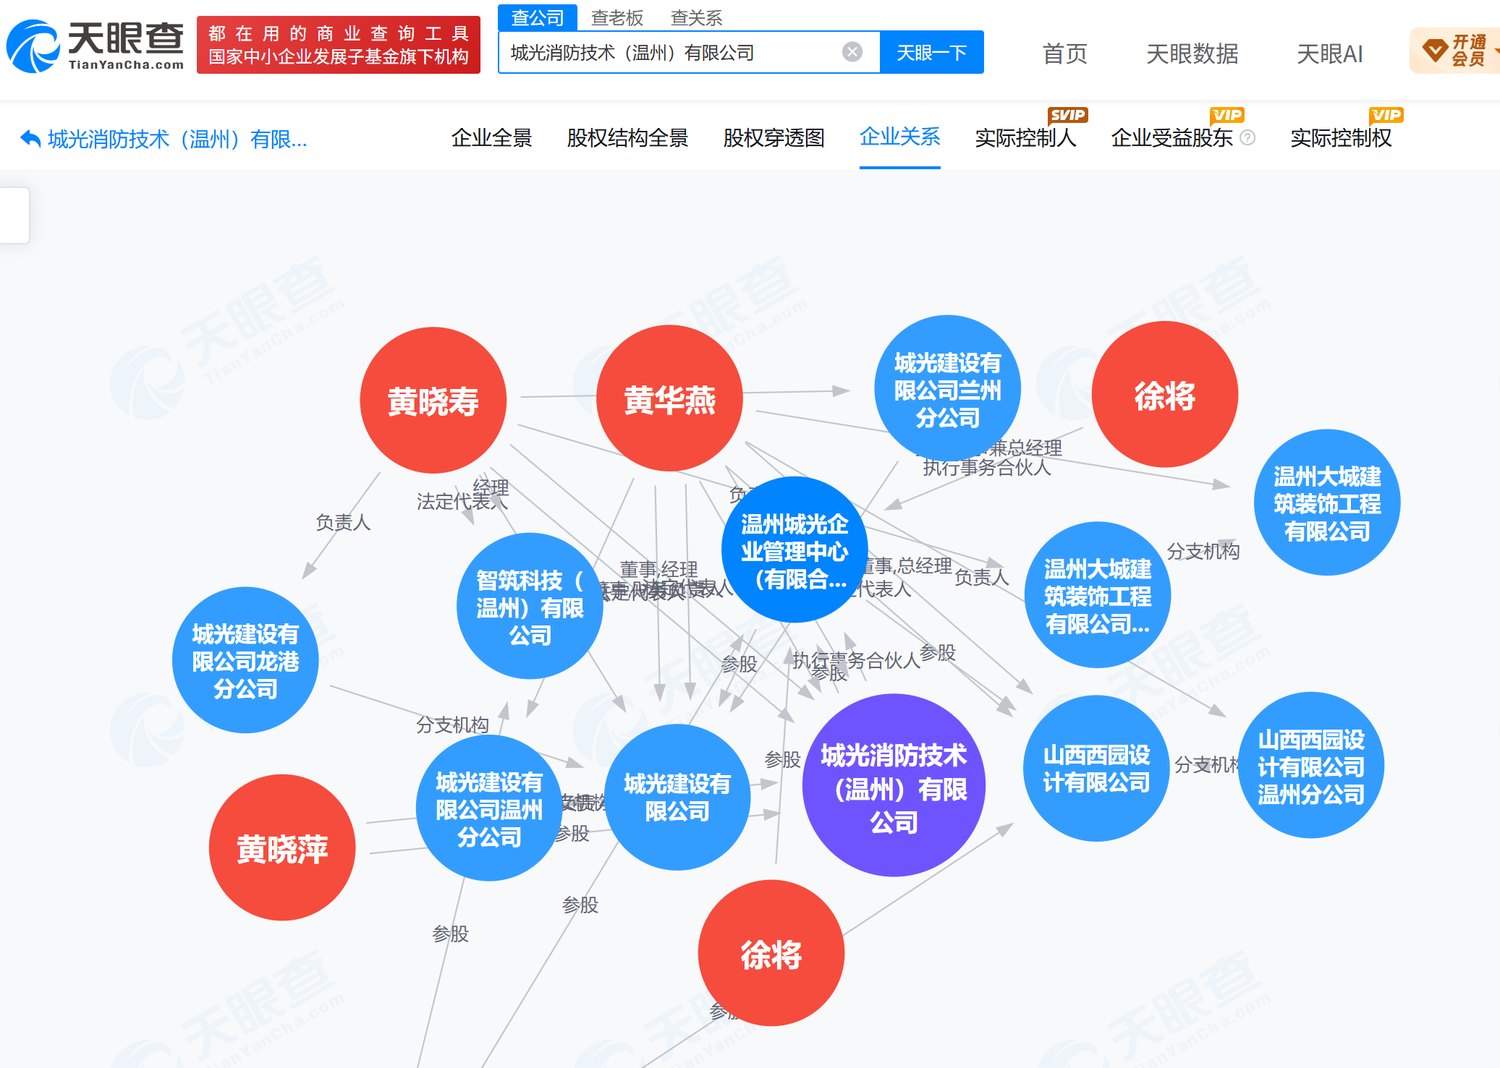Click the back arrow beside company name
The height and width of the screenshot is (1068, 1500).
(30, 139)
